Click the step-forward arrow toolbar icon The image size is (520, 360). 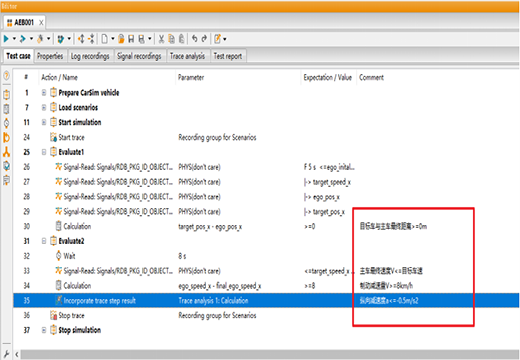pyautogui.click(x=22, y=39)
